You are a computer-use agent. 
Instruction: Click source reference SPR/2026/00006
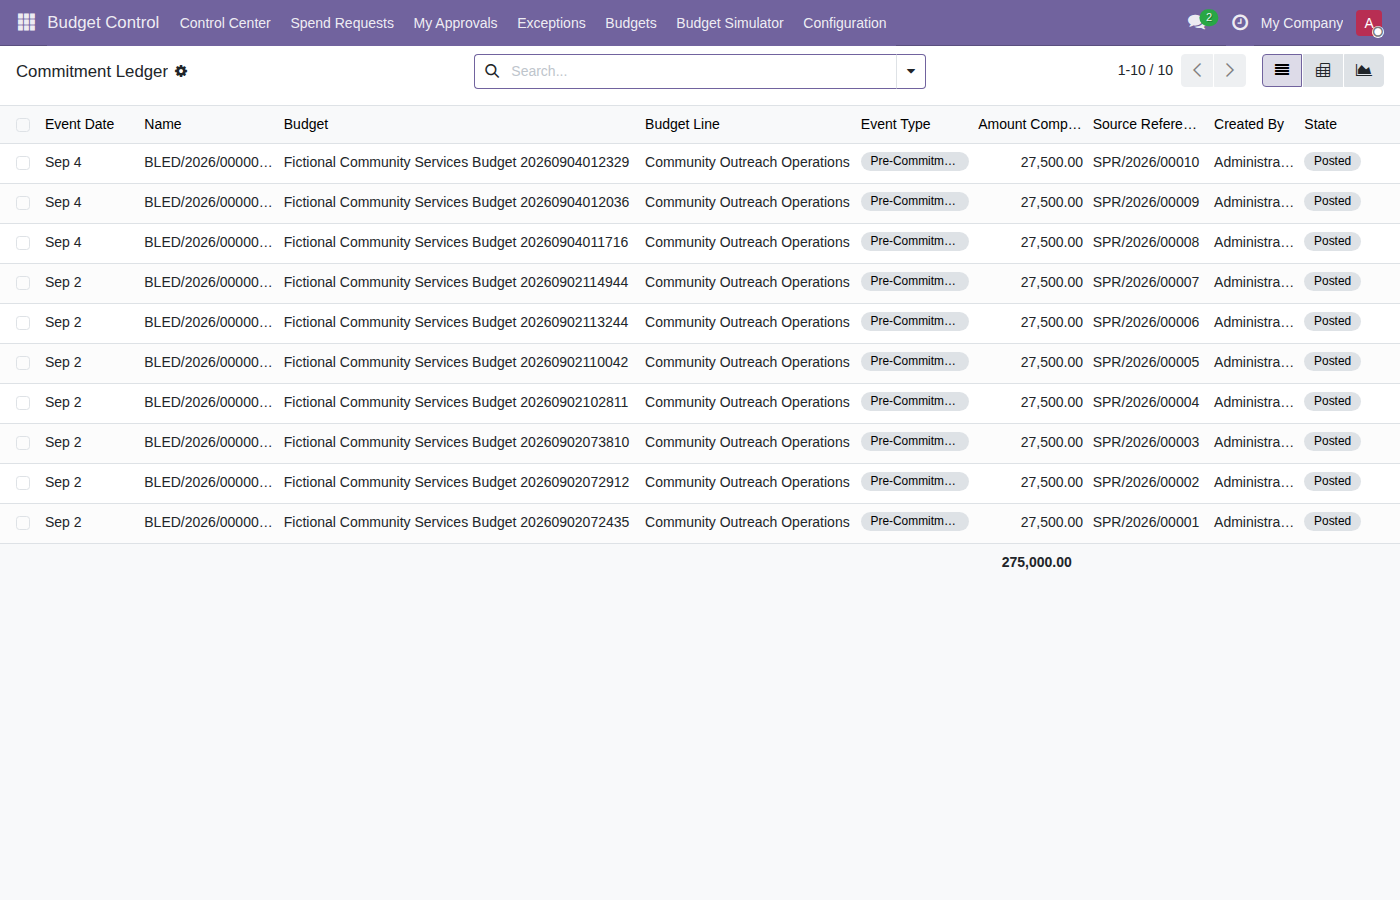point(1146,322)
